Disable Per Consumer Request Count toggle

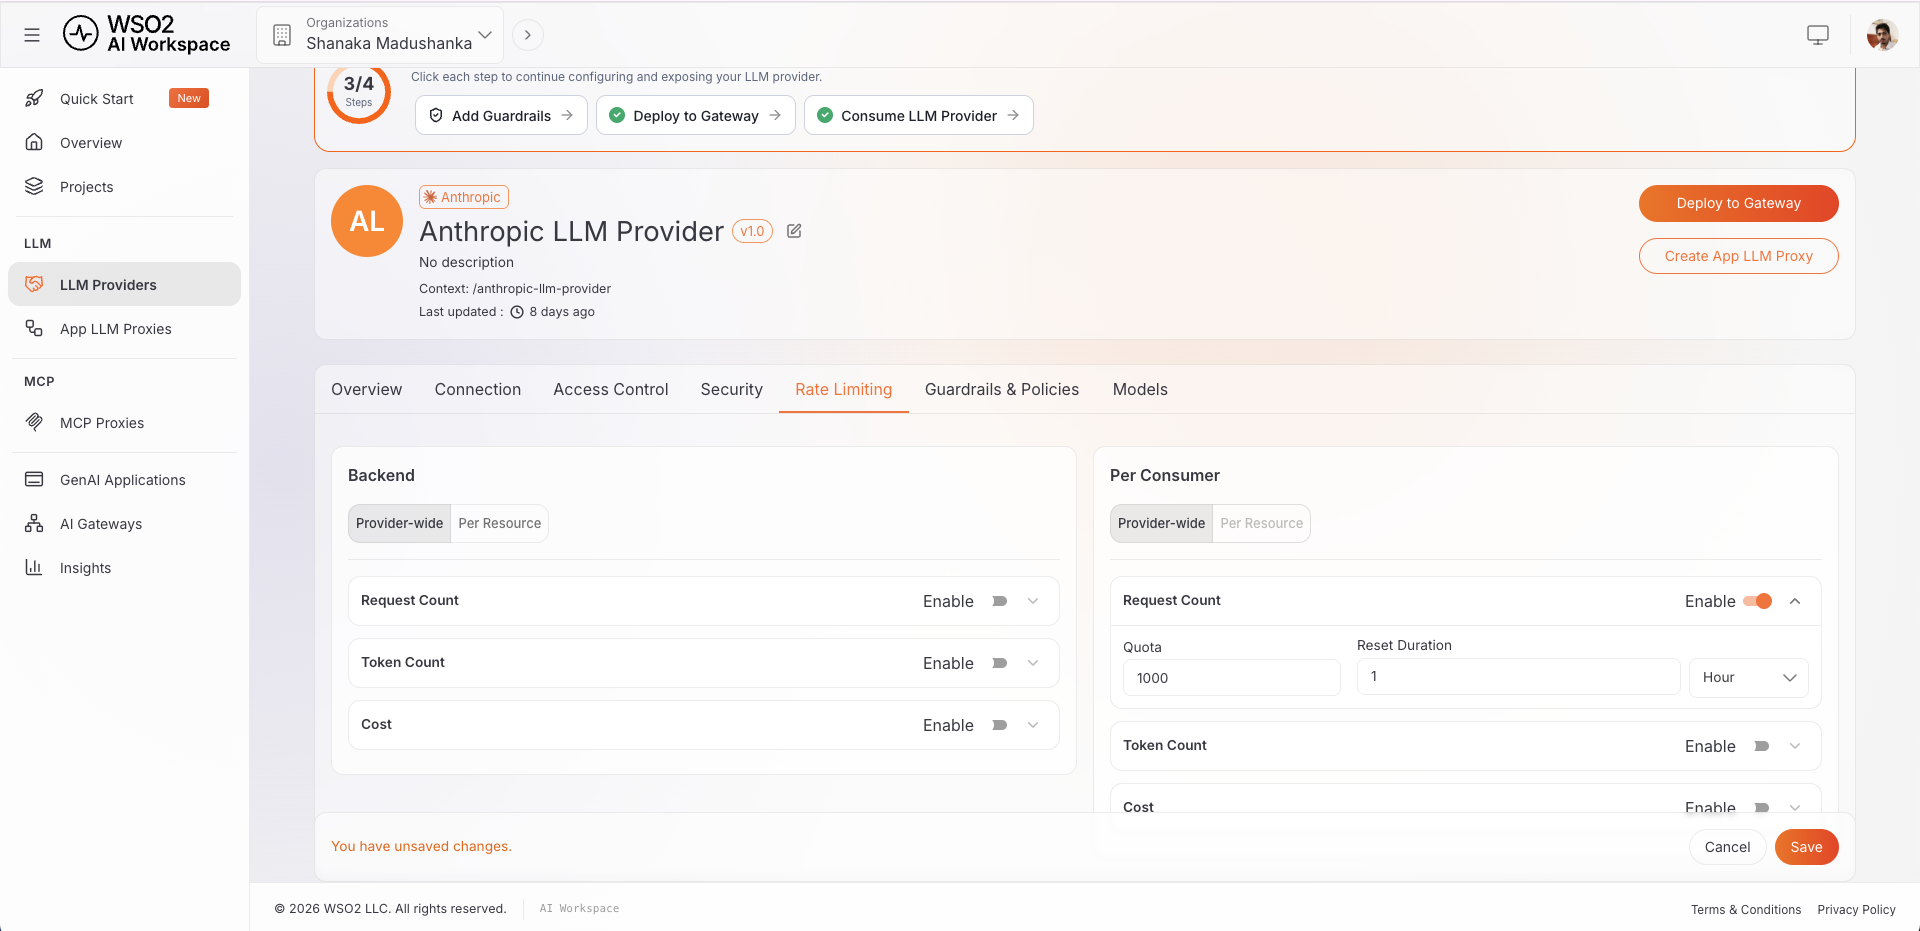[x=1757, y=601]
